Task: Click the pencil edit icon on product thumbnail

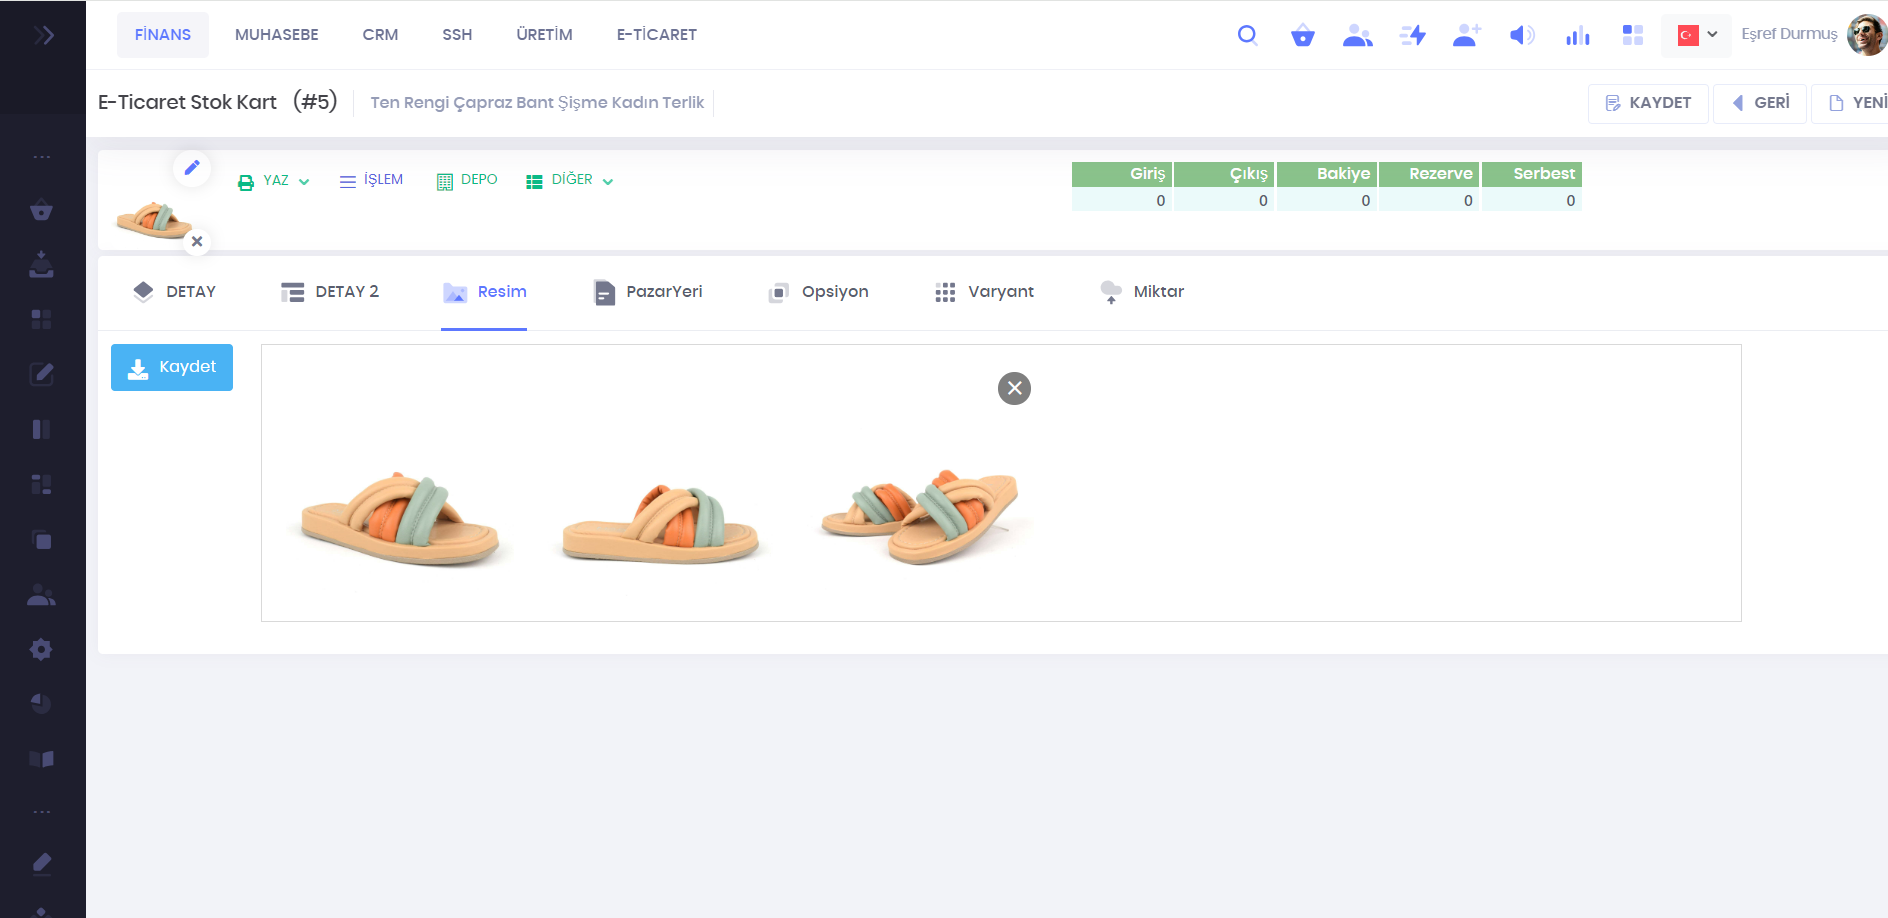Action: coord(192,167)
